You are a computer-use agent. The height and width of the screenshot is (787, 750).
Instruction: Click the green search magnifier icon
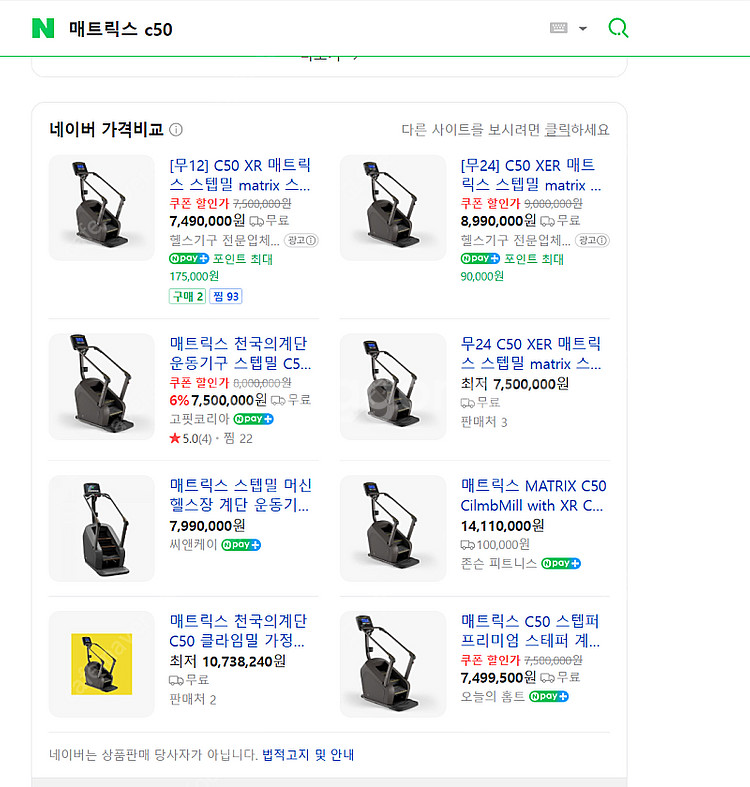pos(618,28)
